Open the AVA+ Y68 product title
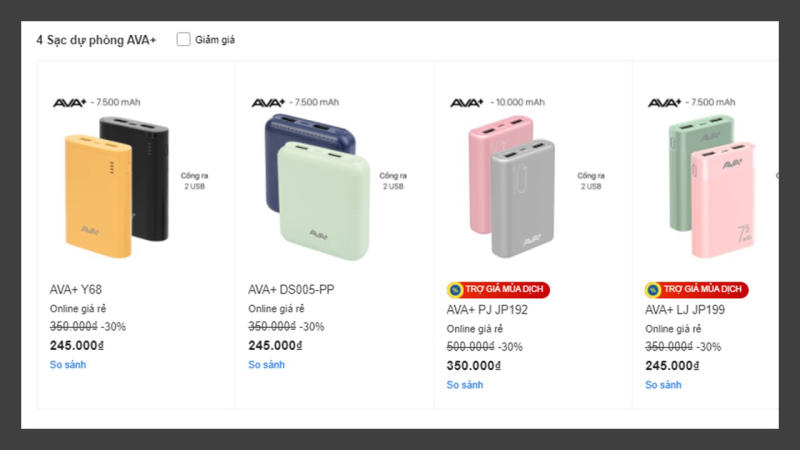Image resolution: width=800 pixels, height=450 pixels. coord(76,290)
